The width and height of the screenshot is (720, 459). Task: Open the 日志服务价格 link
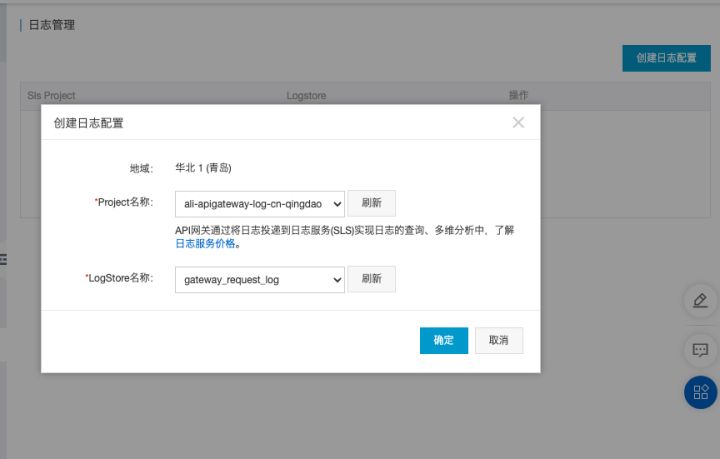[x=205, y=244]
